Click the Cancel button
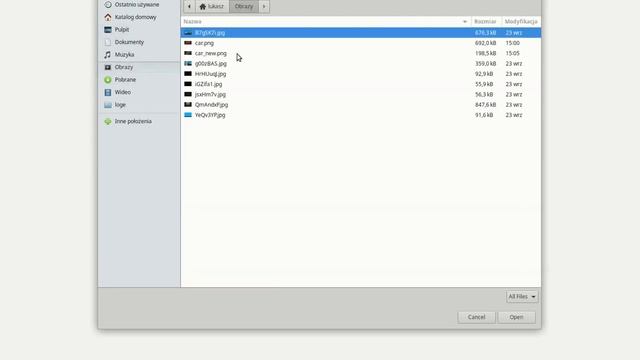Screen dimensions: 640x360 coord(476,317)
